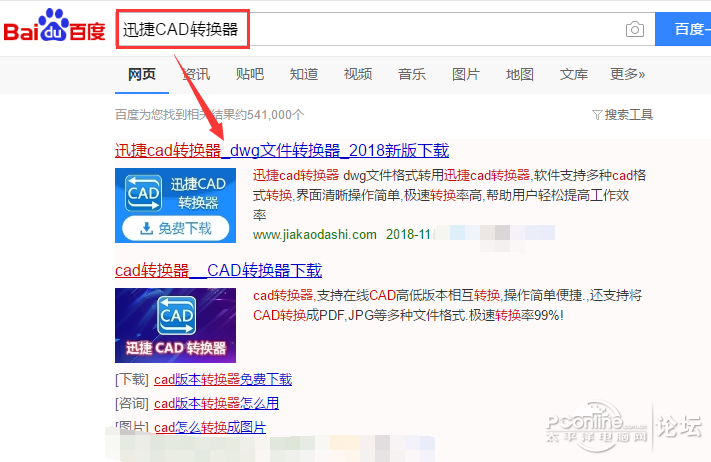
Task: Switch to the 文库 tab
Action: [574, 74]
